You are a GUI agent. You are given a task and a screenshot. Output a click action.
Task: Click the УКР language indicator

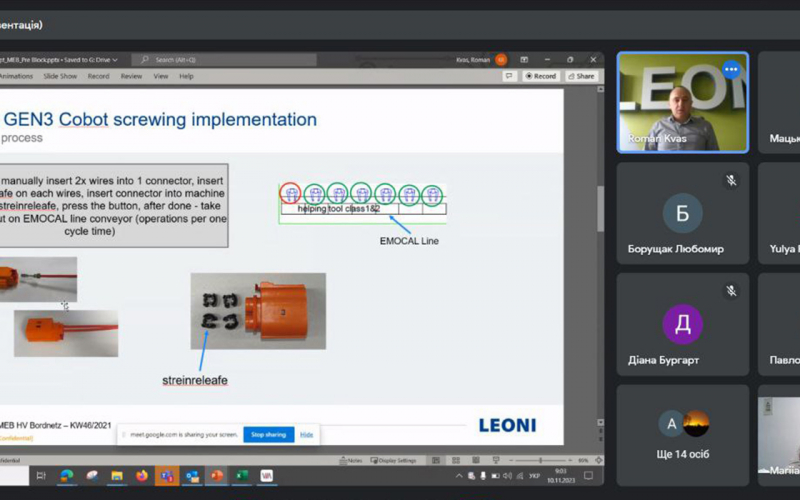click(534, 476)
